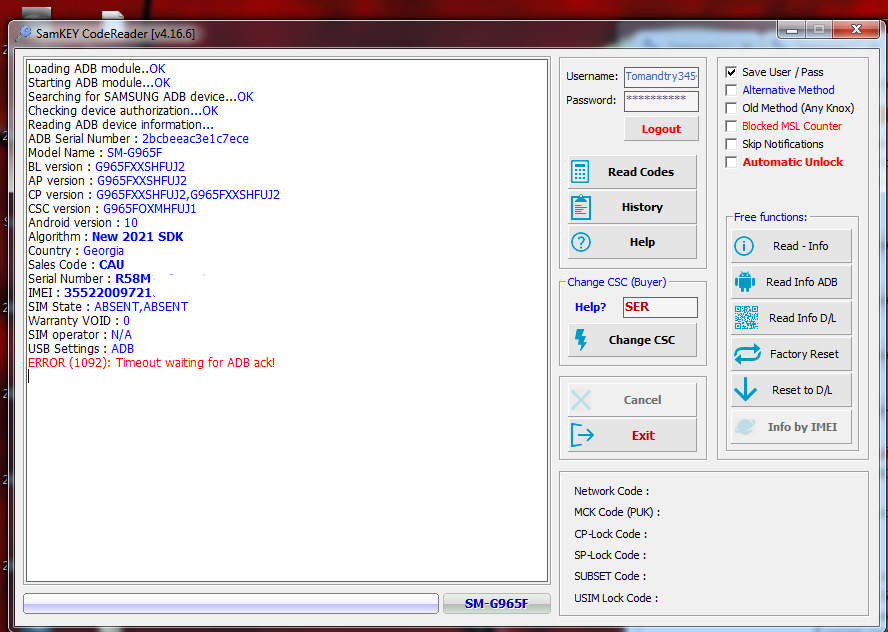Viewport: 888px width, 632px height.
Task: Click the Logout button
Action: pos(661,129)
